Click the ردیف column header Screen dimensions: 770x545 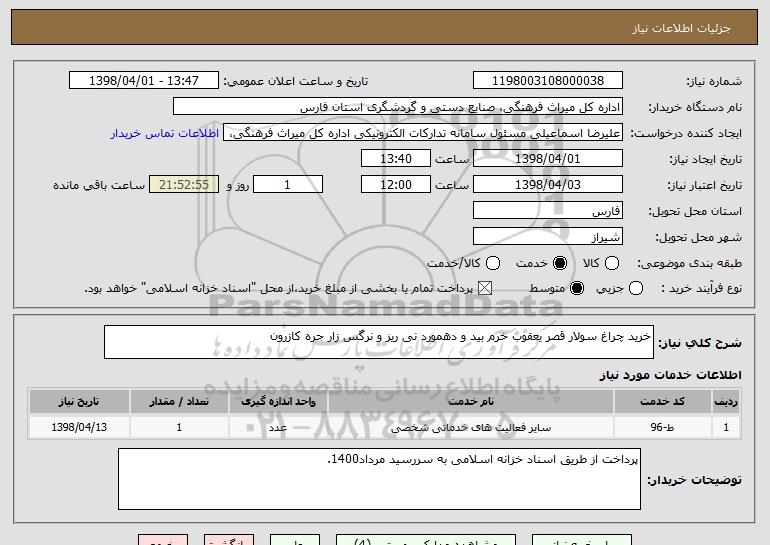726,402
